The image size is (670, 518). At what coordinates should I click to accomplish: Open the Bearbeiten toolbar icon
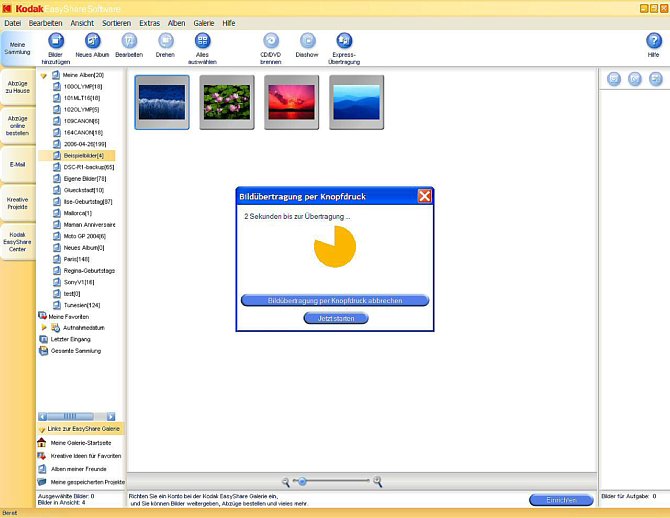(129, 41)
